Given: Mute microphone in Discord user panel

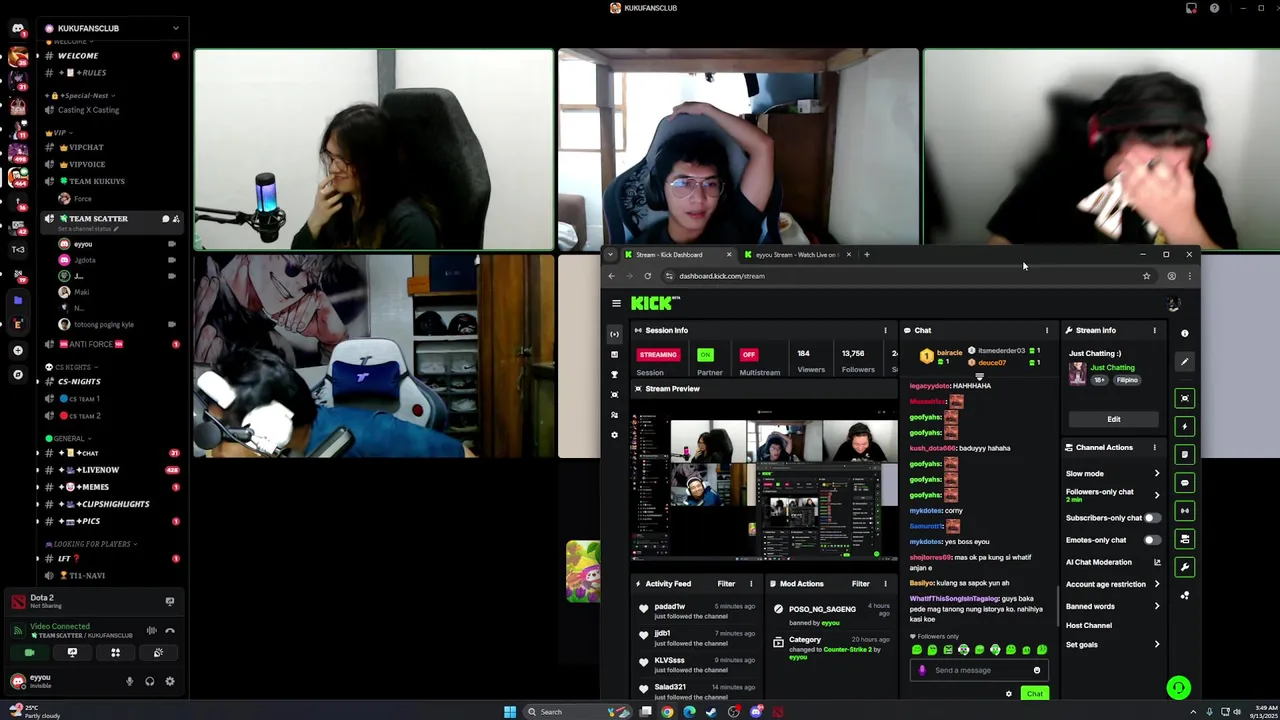Looking at the screenshot, I should click(x=129, y=682).
